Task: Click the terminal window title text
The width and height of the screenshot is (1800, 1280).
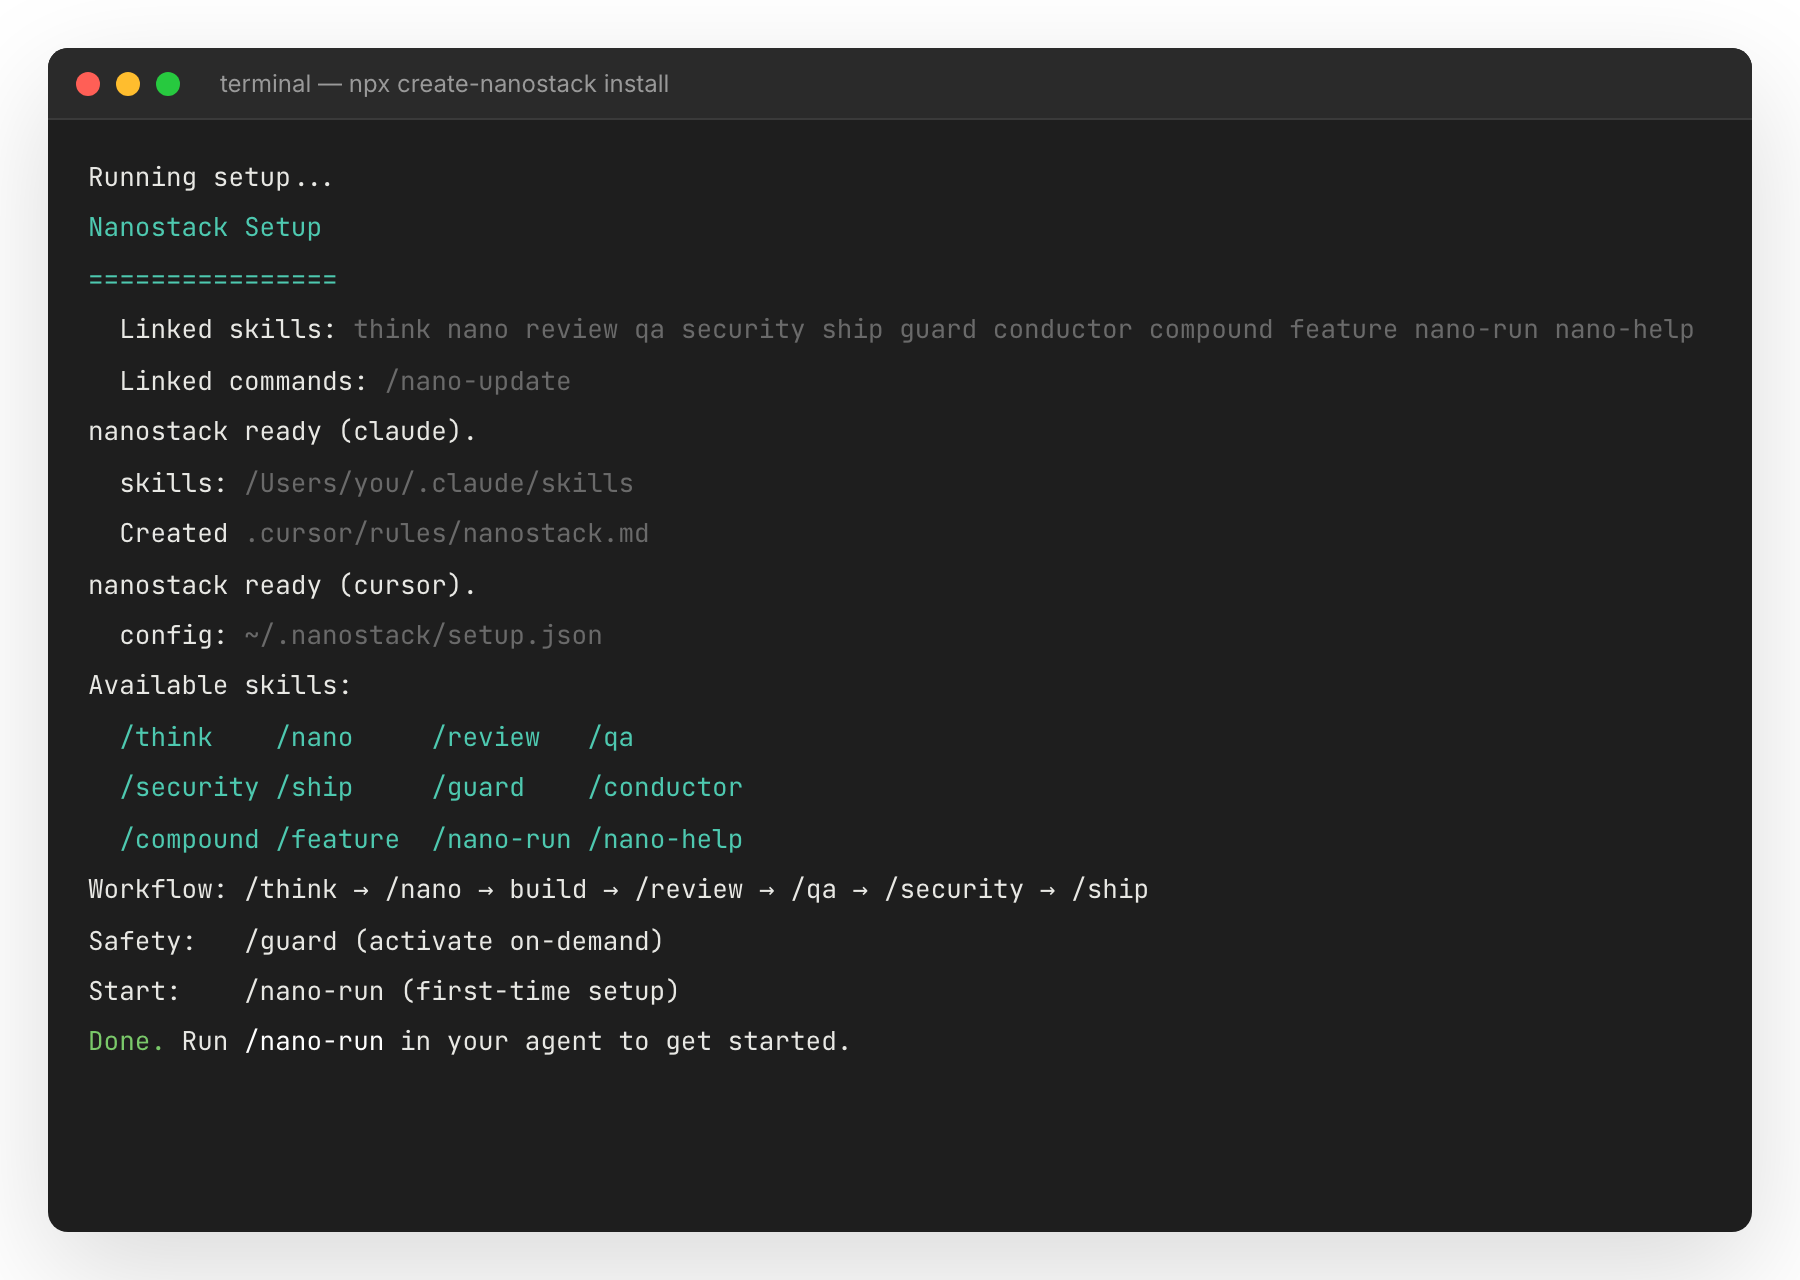Action: click(x=444, y=84)
